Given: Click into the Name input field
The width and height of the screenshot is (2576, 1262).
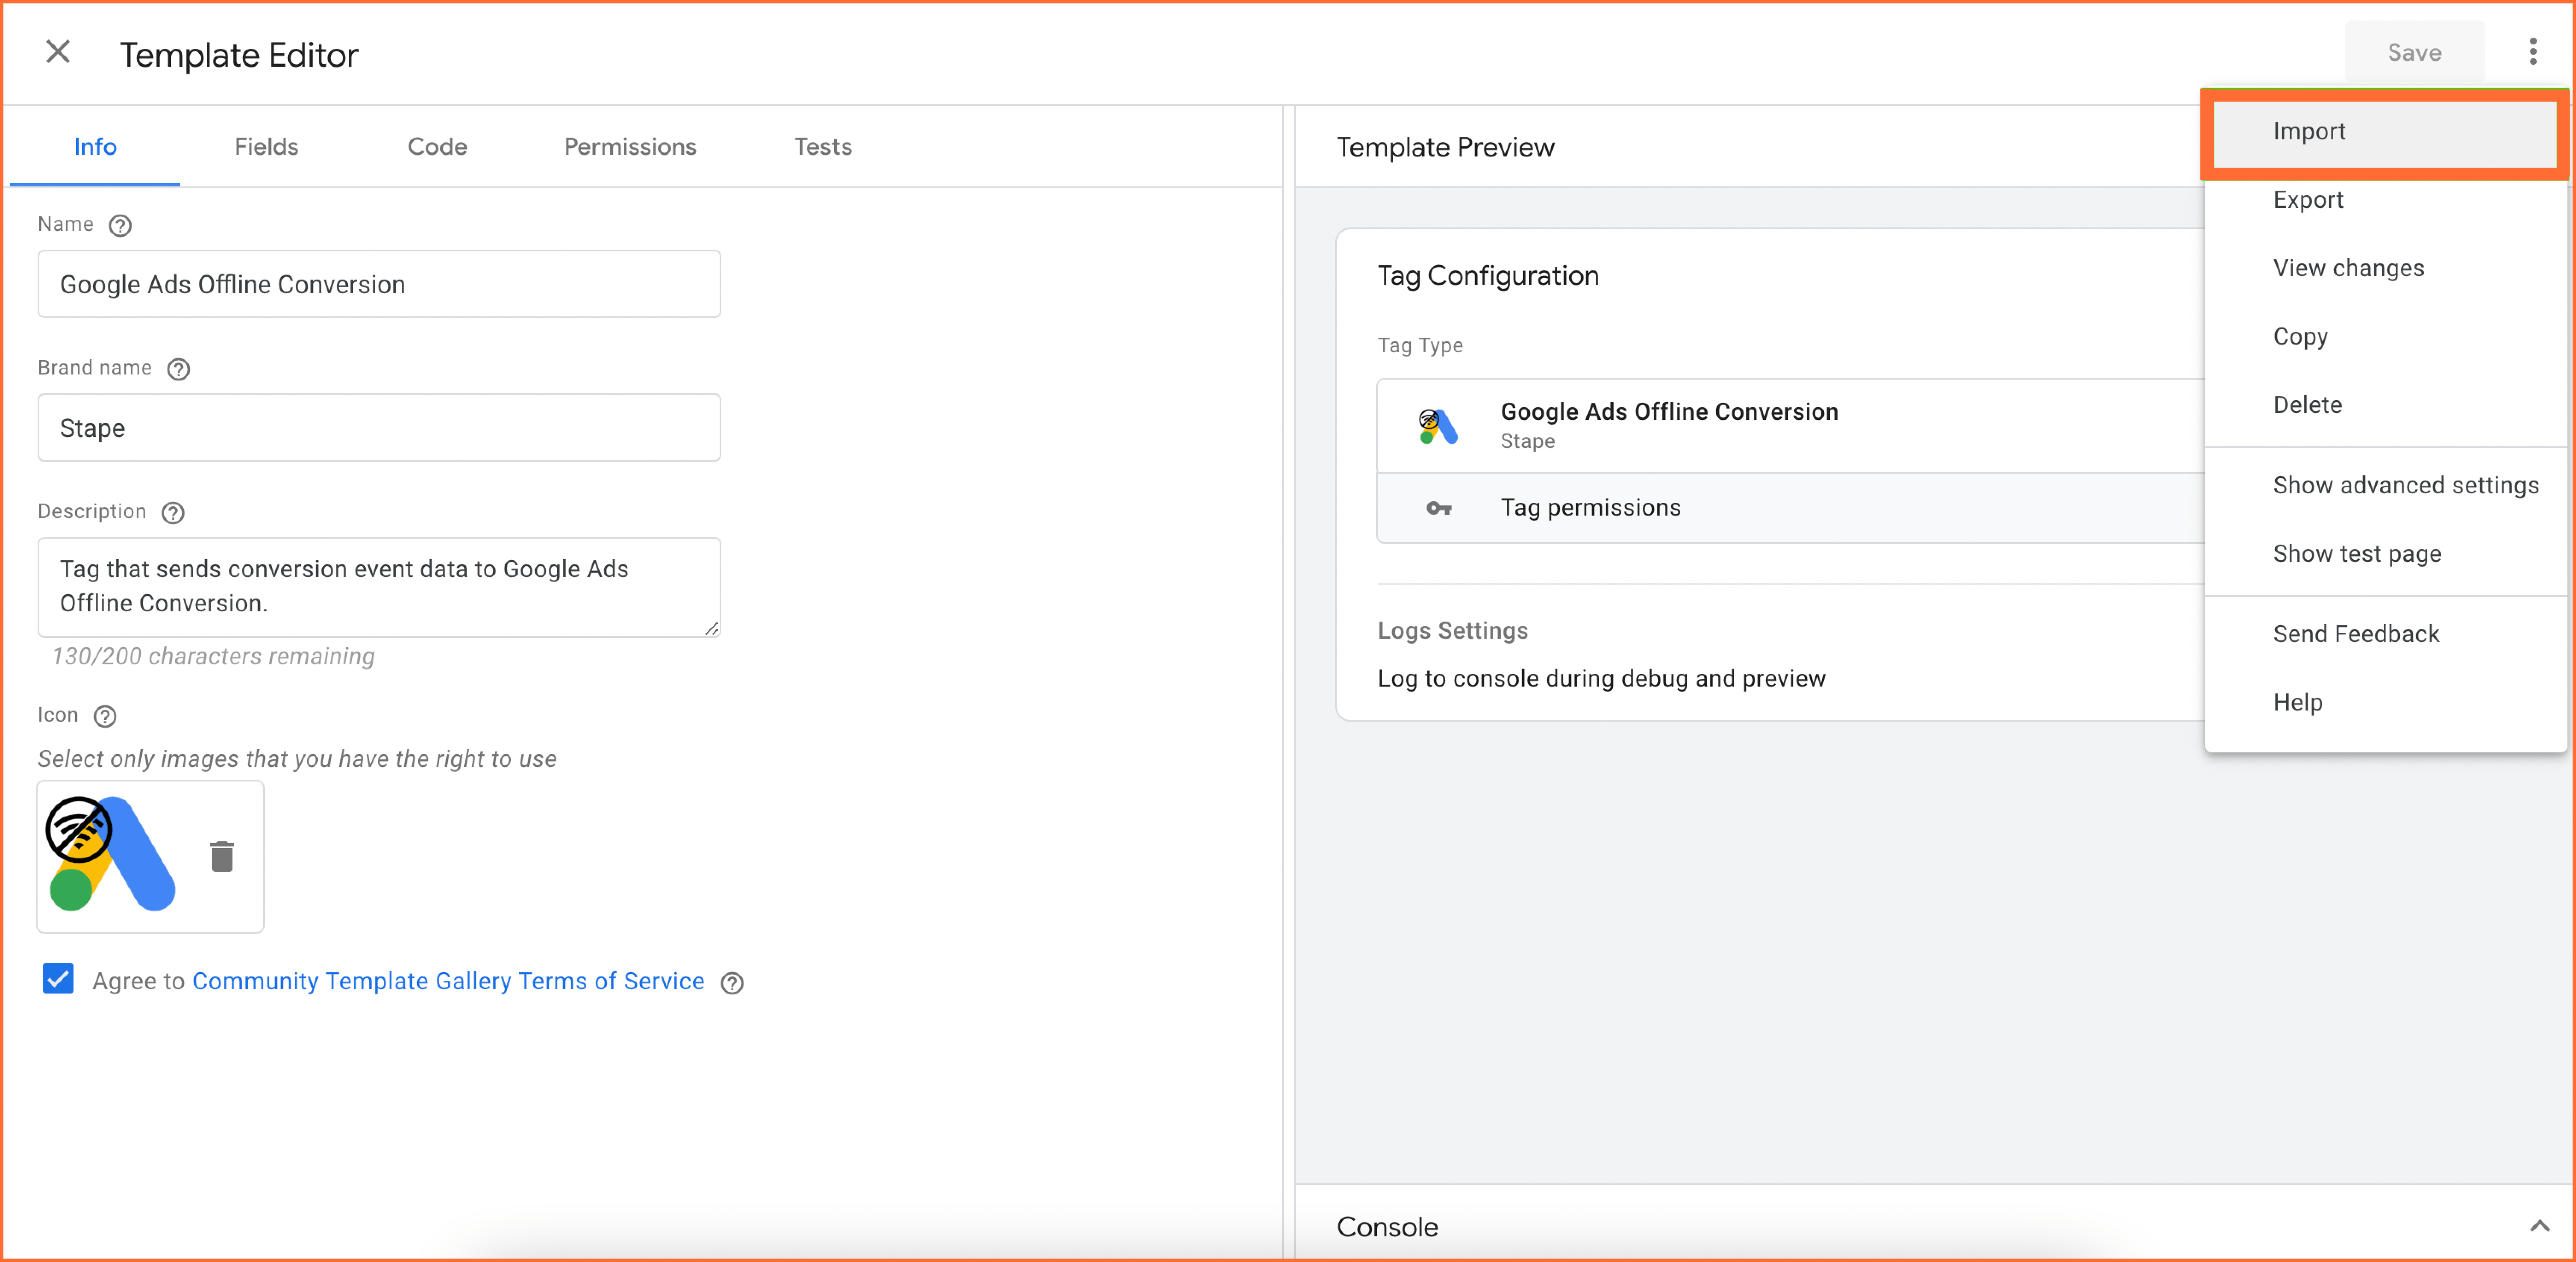Looking at the screenshot, I should click(x=379, y=284).
